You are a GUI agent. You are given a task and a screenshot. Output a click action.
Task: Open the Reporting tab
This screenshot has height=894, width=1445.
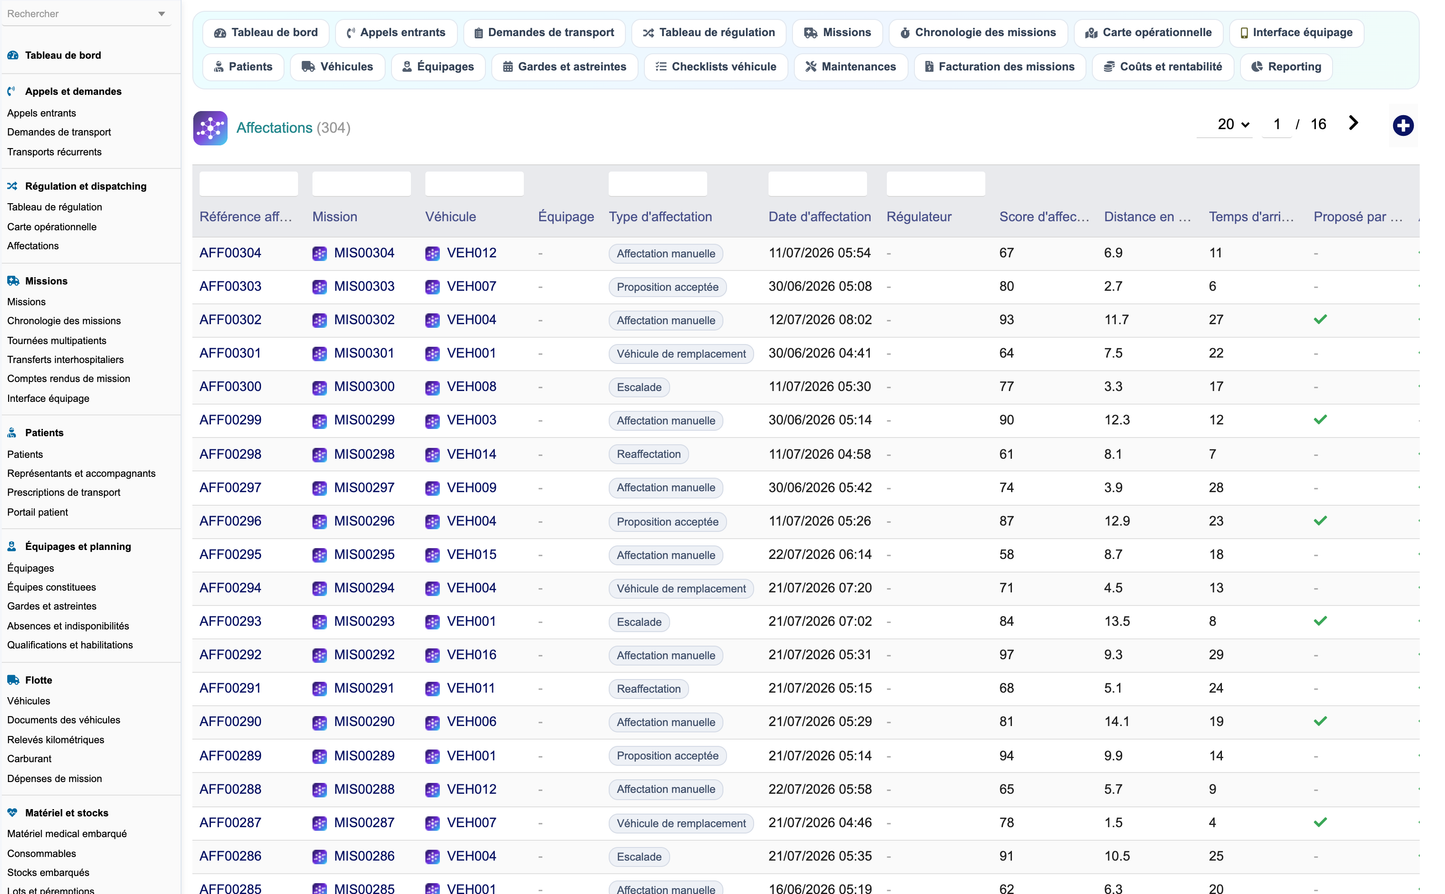(x=1286, y=67)
